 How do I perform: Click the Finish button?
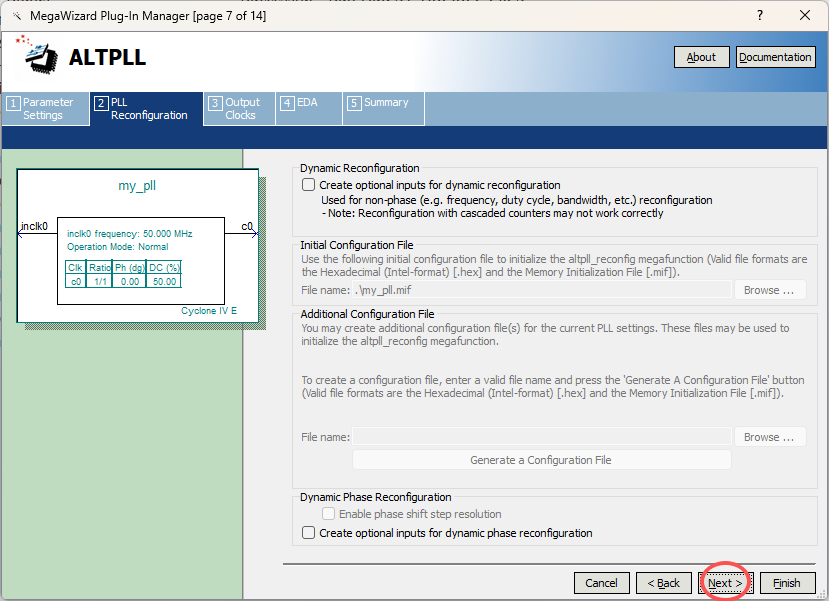(x=787, y=583)
